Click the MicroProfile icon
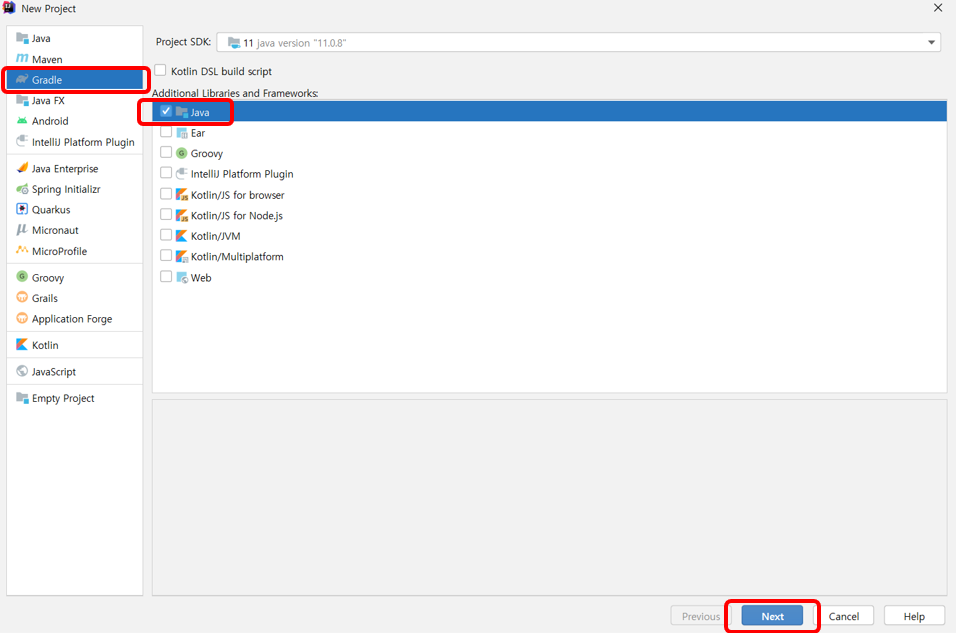Image resolution: width=956 pixels, height=633 pixels. (22, 250)
